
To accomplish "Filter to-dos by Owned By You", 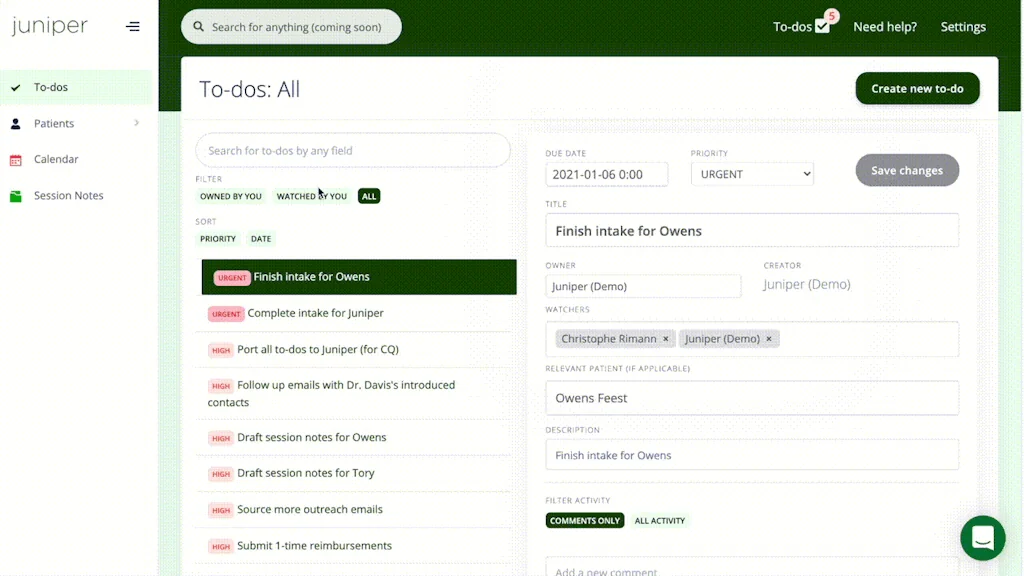I will (231, 196).
